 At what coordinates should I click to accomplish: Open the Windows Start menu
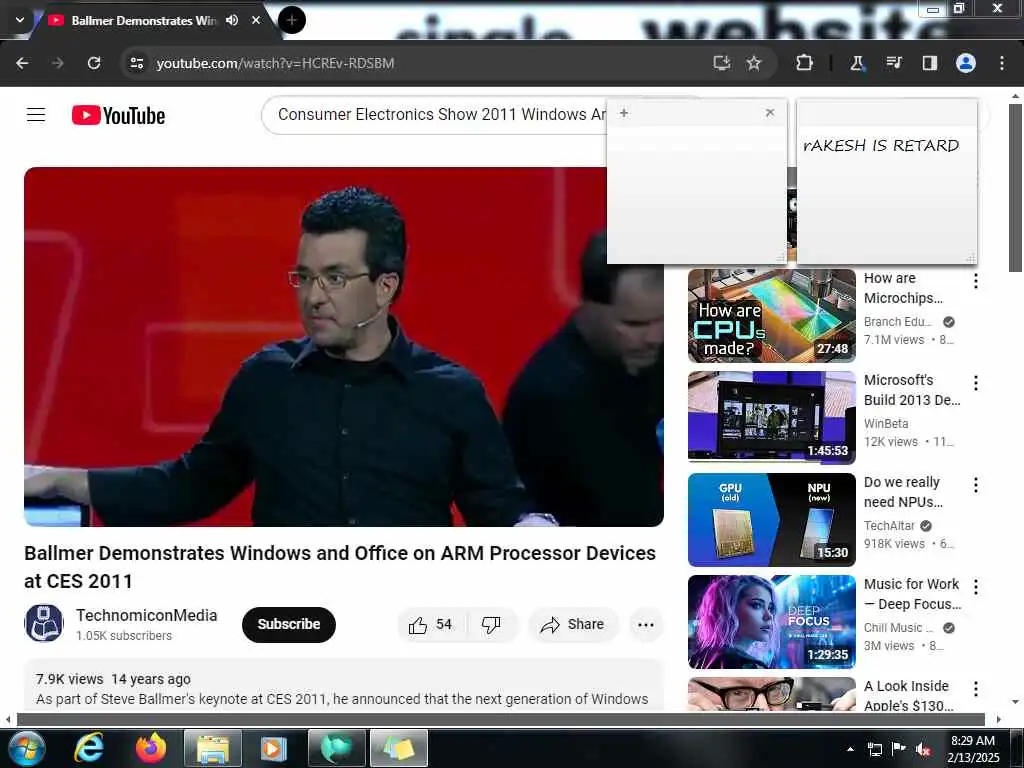click(26, 748)
